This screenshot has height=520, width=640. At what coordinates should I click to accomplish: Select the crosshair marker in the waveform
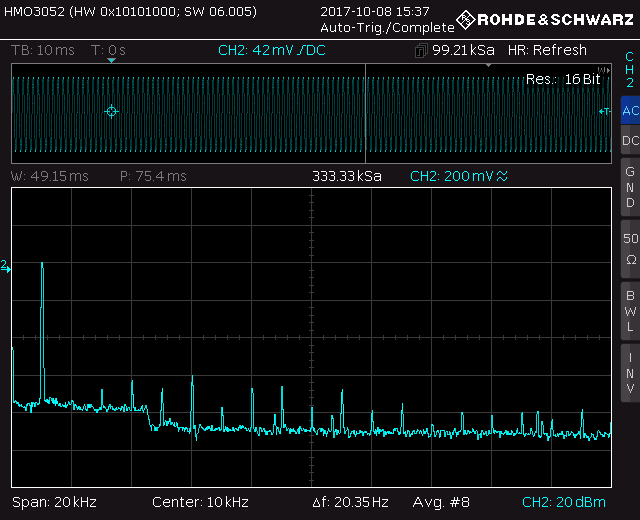[x=111, y=111]
